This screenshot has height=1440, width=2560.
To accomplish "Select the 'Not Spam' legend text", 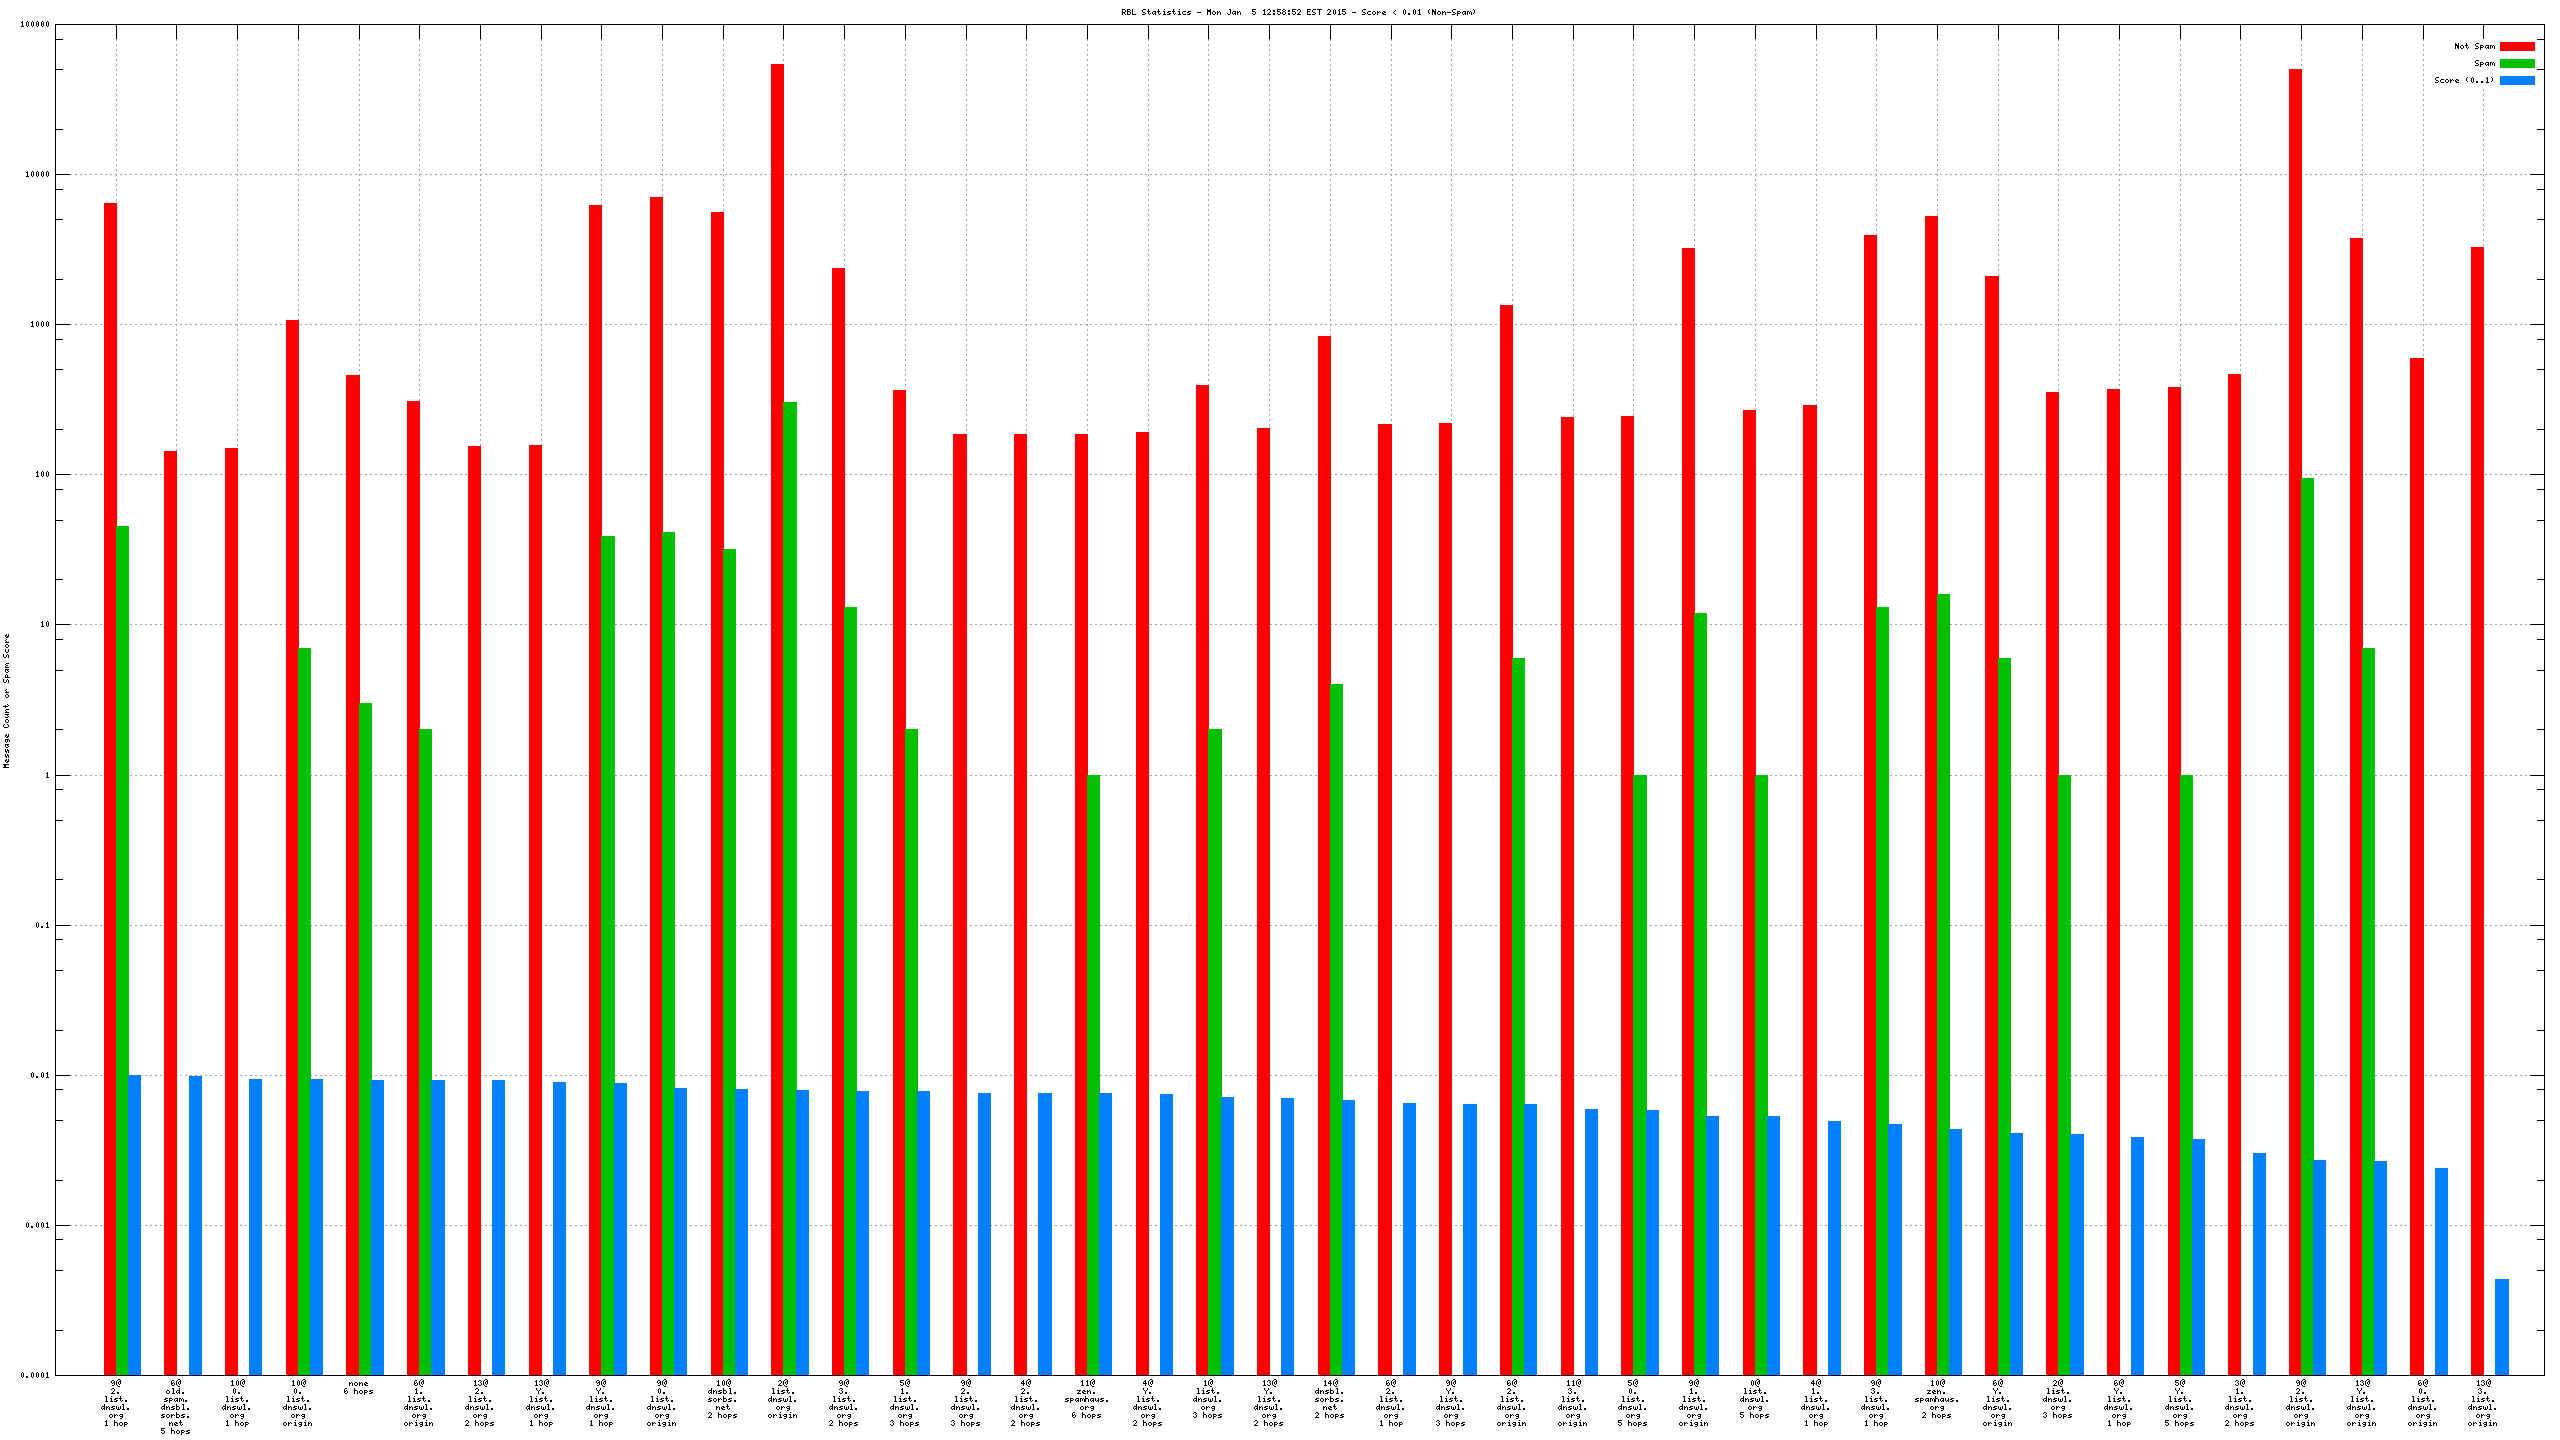I will 2474,46.
